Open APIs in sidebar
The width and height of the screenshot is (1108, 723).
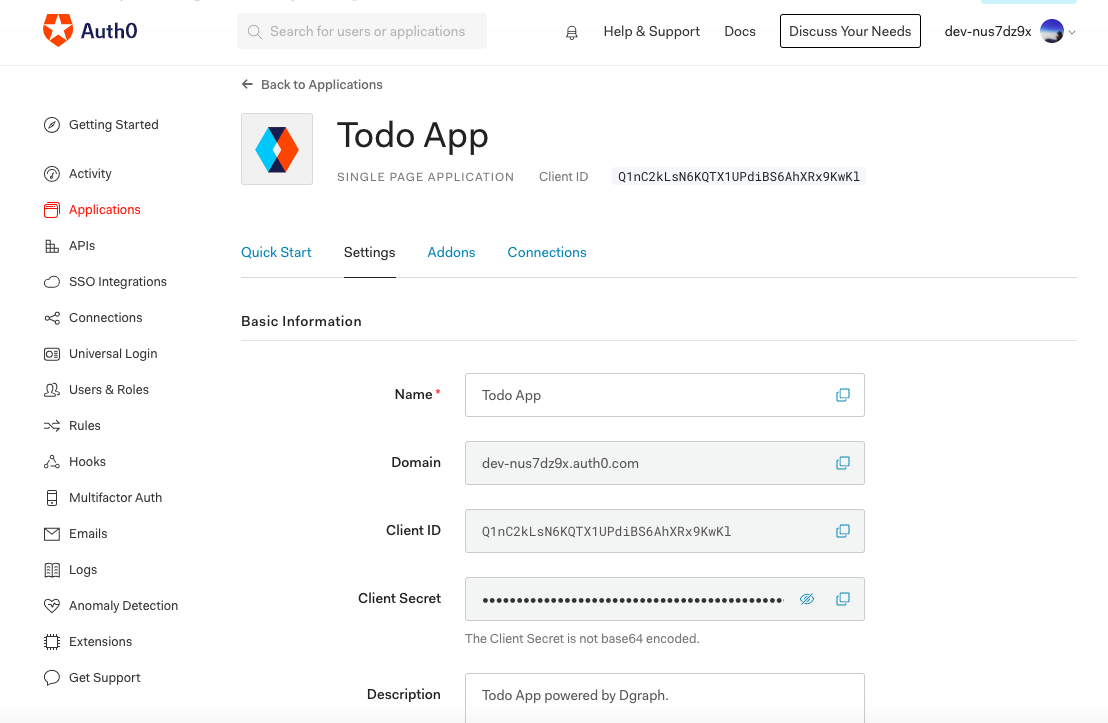pos(82,246)
